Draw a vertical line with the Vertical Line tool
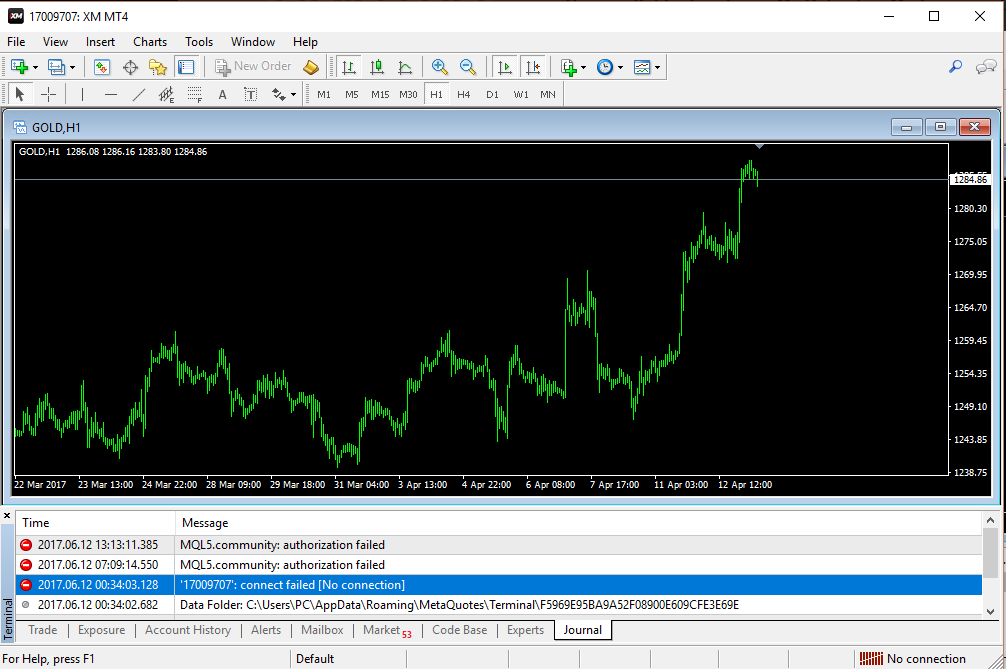This screenshot has height=669, width=1006. tap(82, 94)
